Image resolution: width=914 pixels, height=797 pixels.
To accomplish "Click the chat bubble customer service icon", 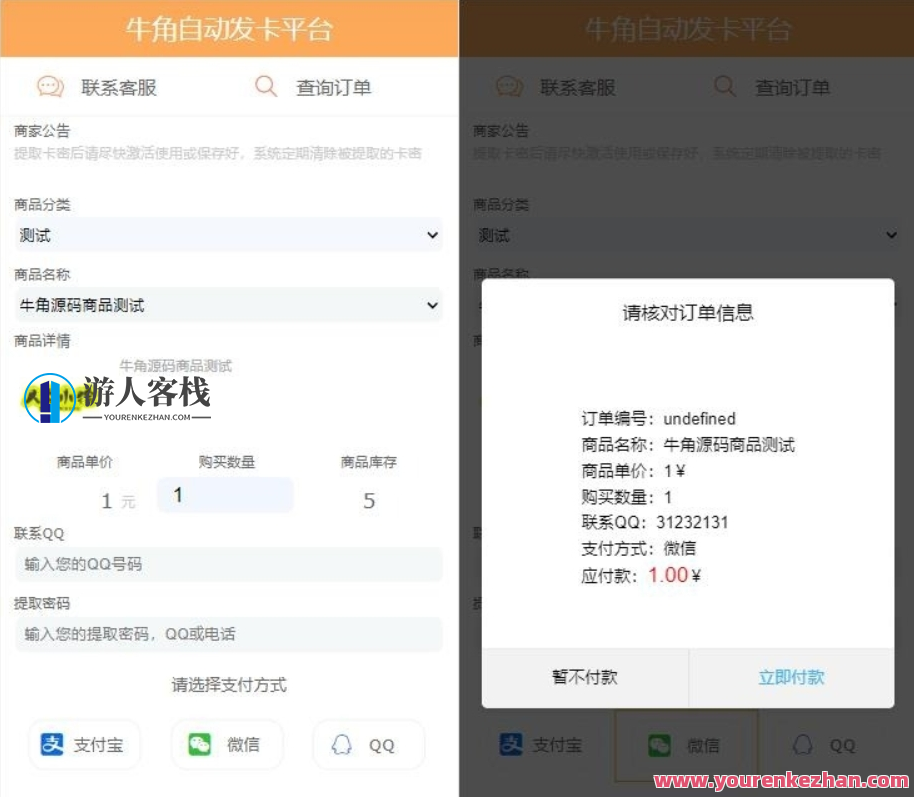I will (x=52, y=86).
